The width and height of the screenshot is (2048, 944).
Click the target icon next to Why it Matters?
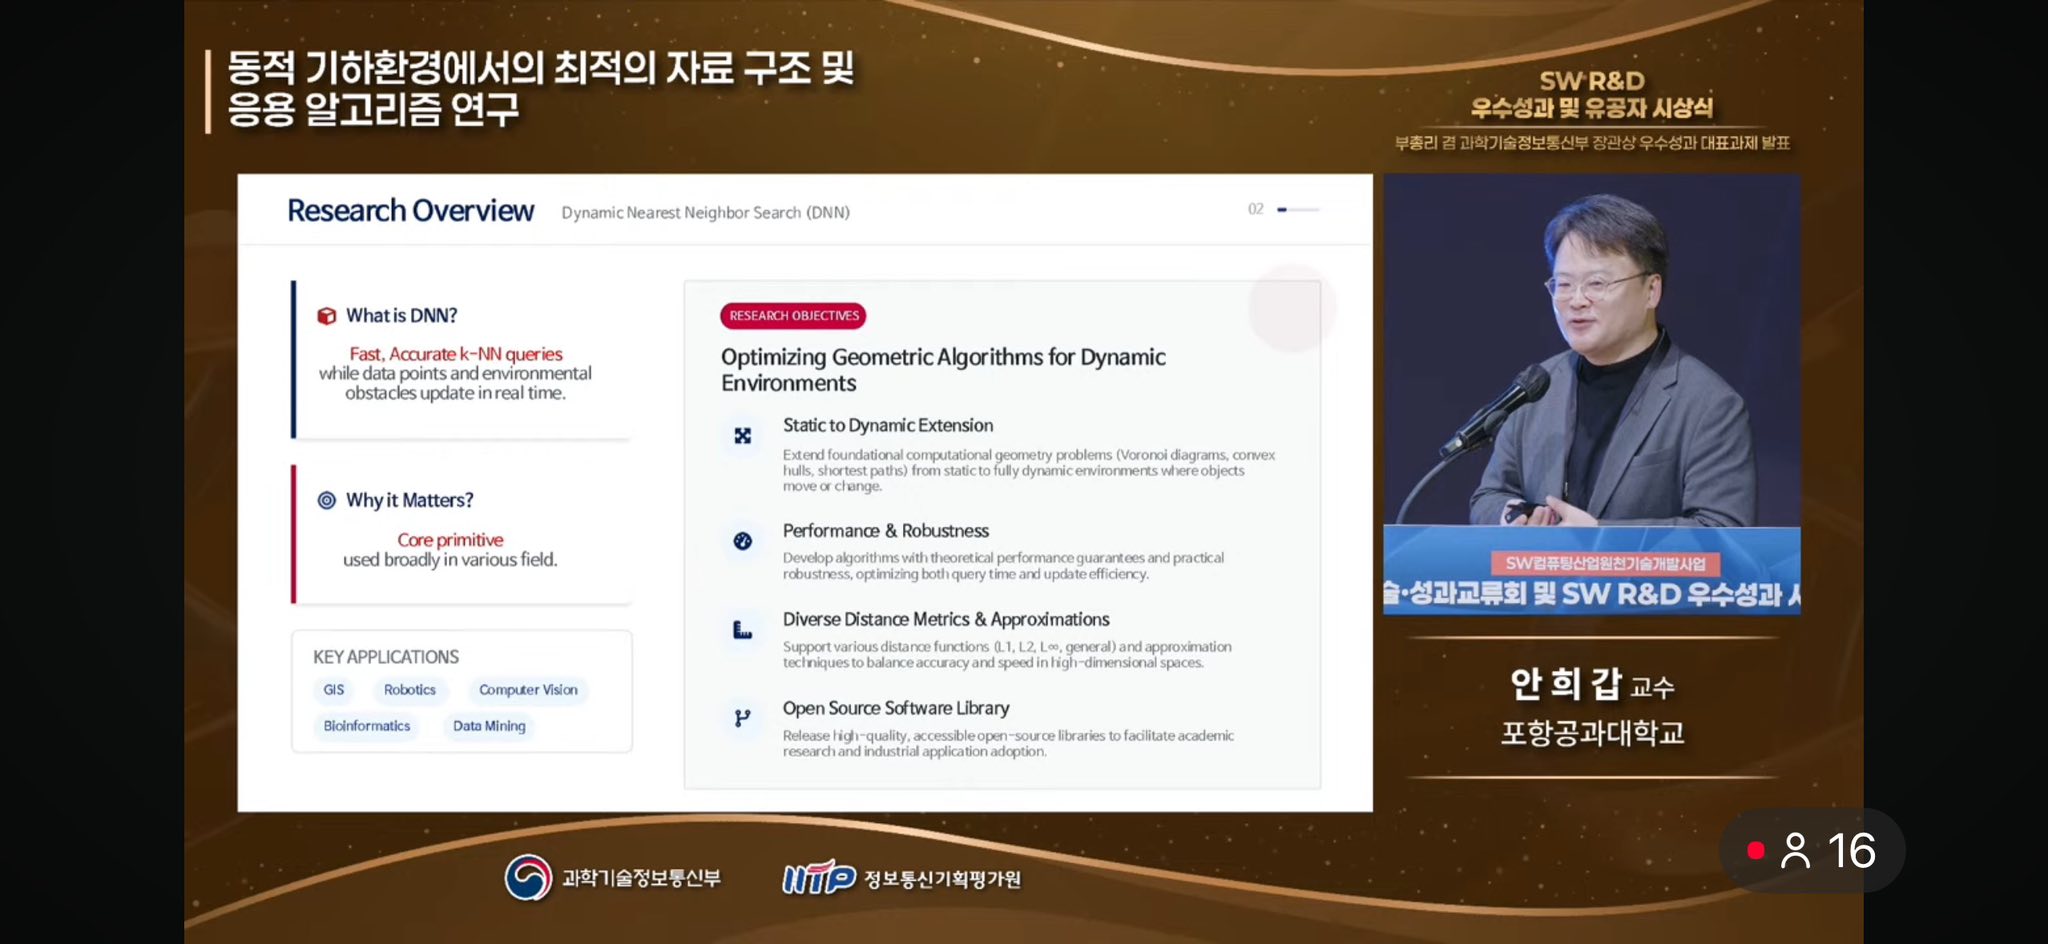click(x=326, y=500)
